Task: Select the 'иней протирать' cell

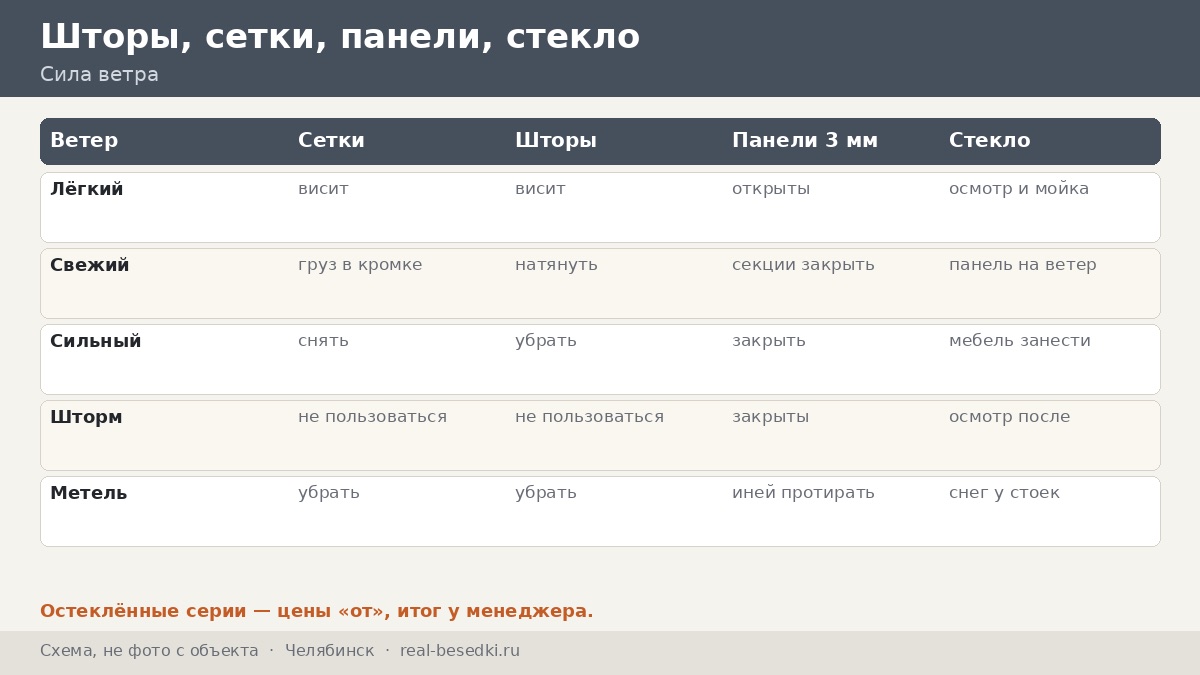Action: pos(803,493)
